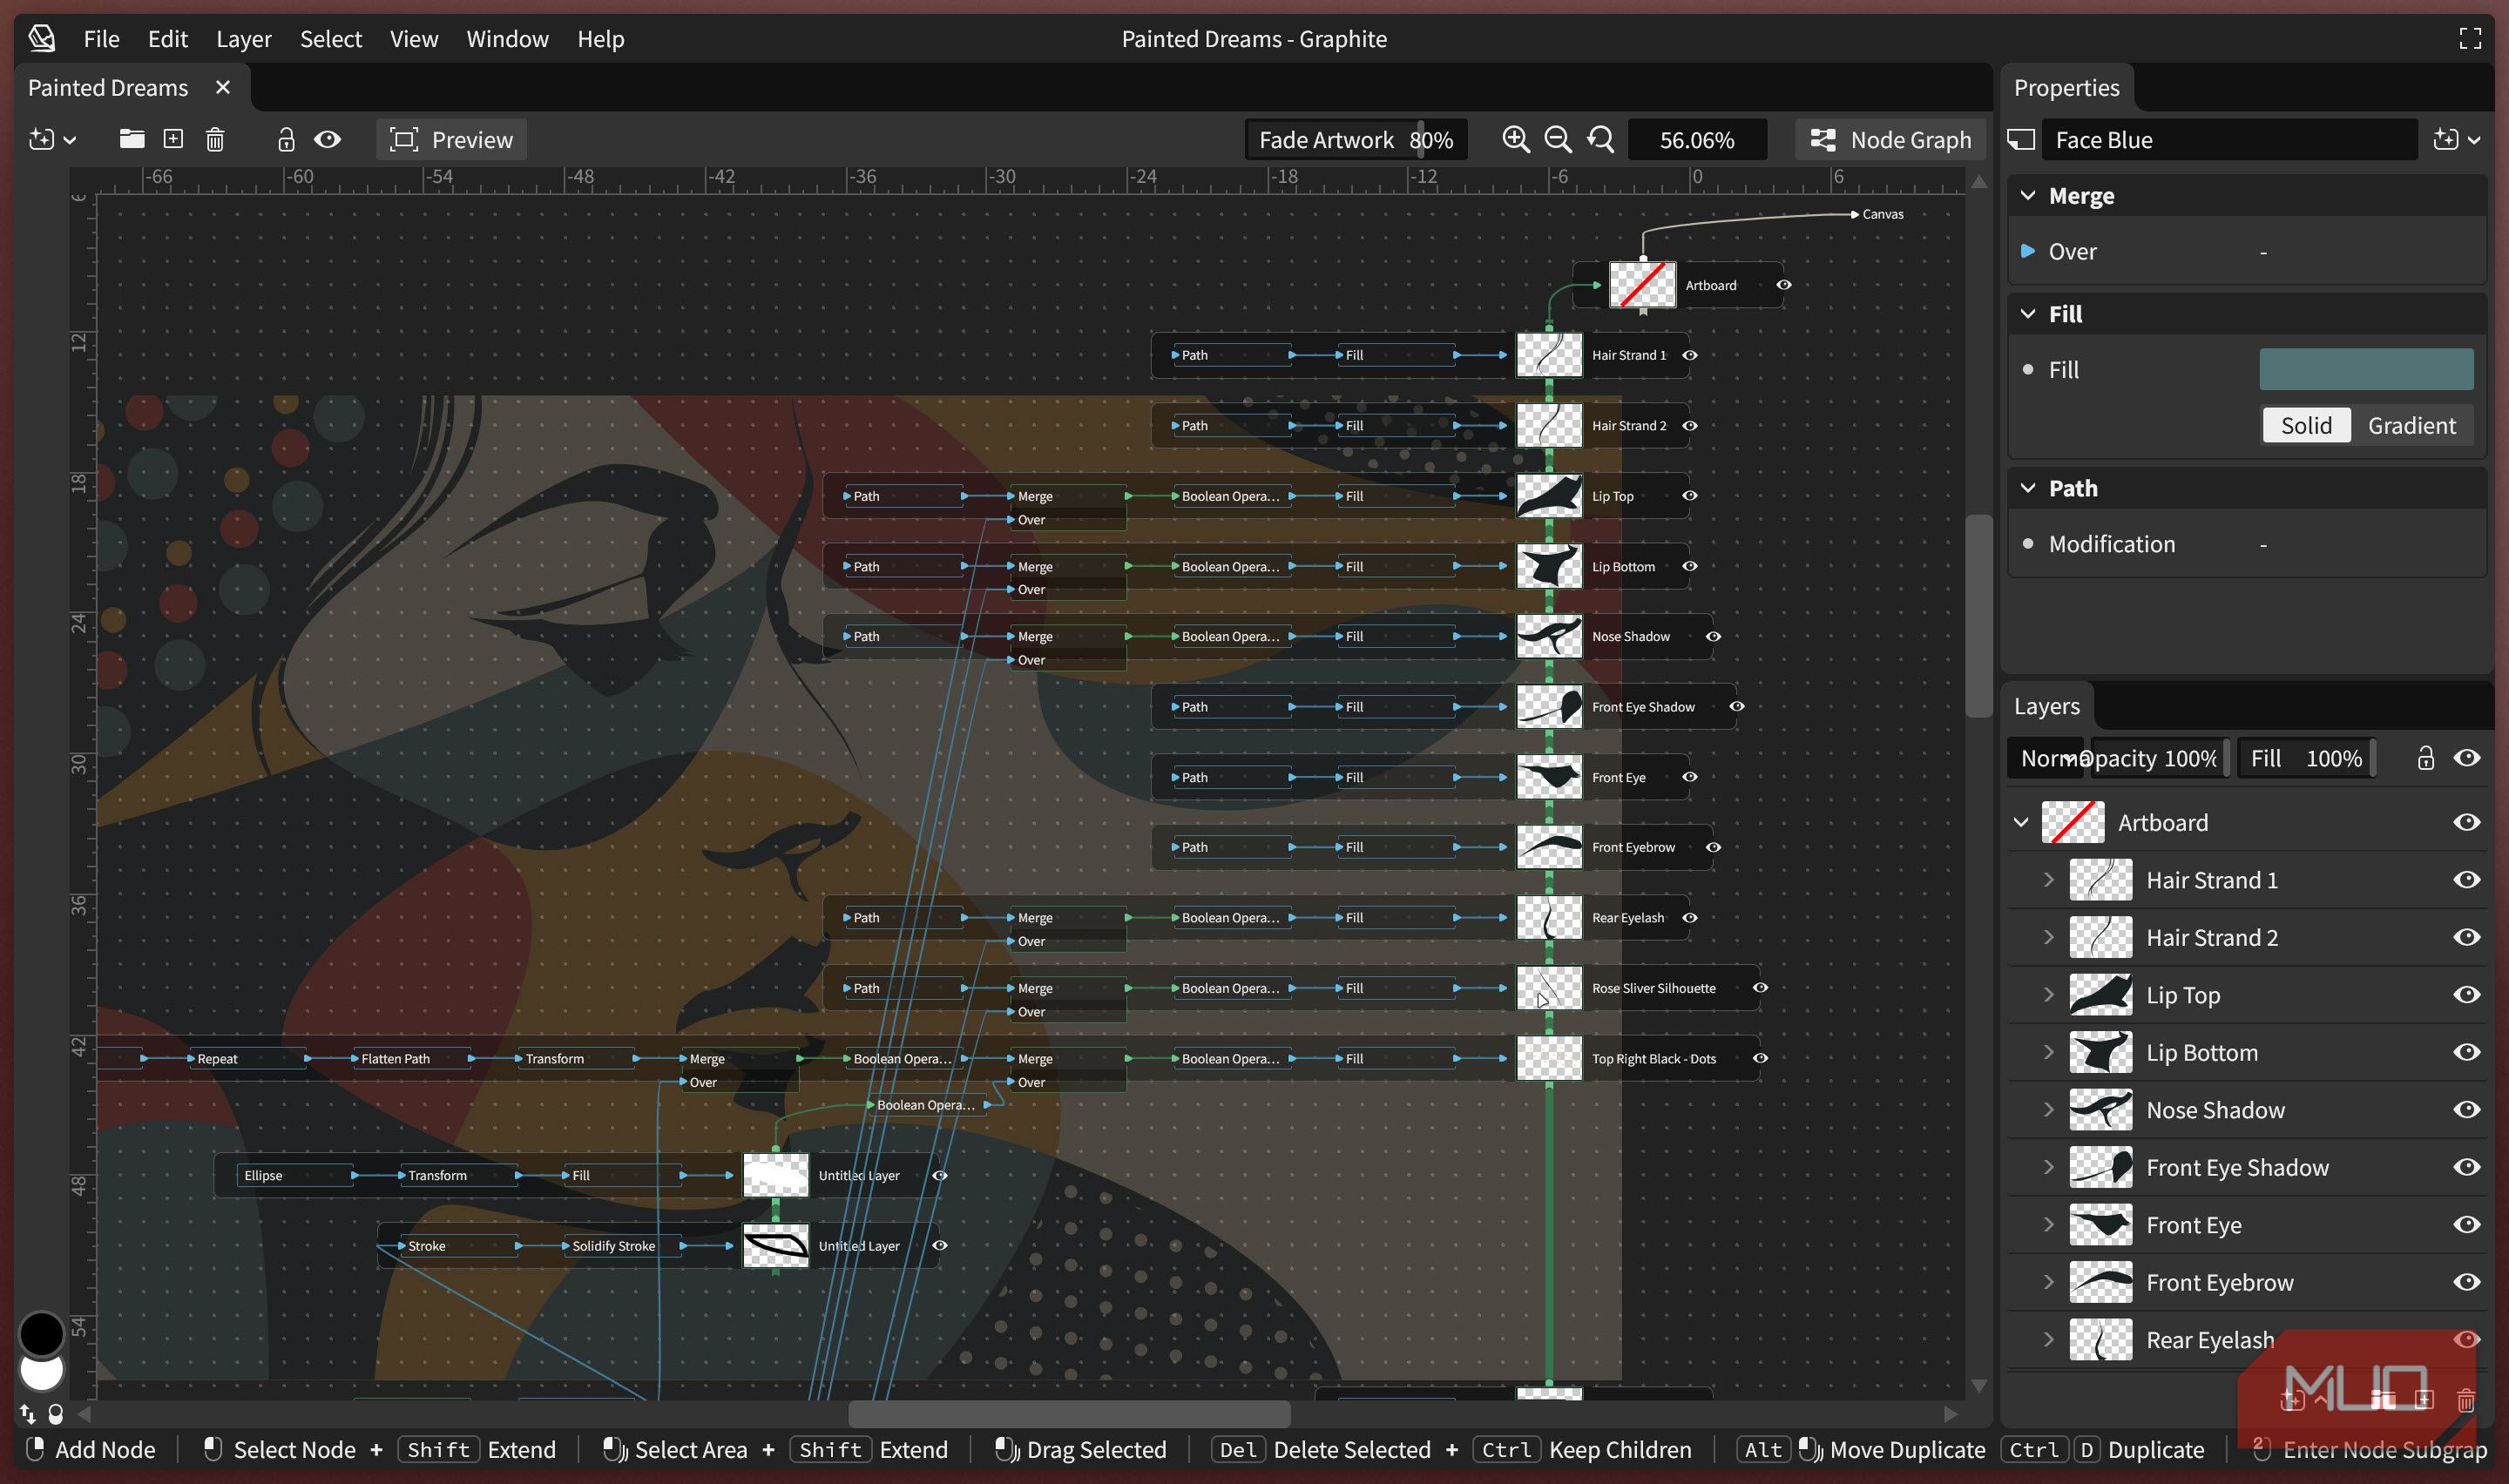Click the reset colors icon at bottom left

56,1414
